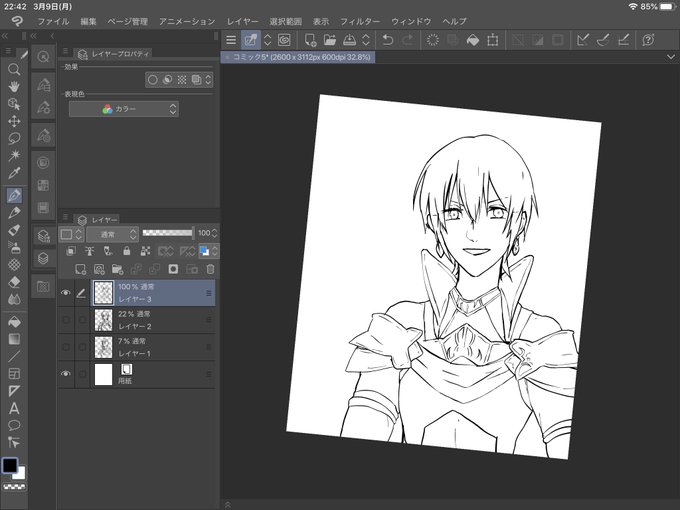Pick the transparent color swatch
Screen dimensions: 680x510
pos(14,487)
